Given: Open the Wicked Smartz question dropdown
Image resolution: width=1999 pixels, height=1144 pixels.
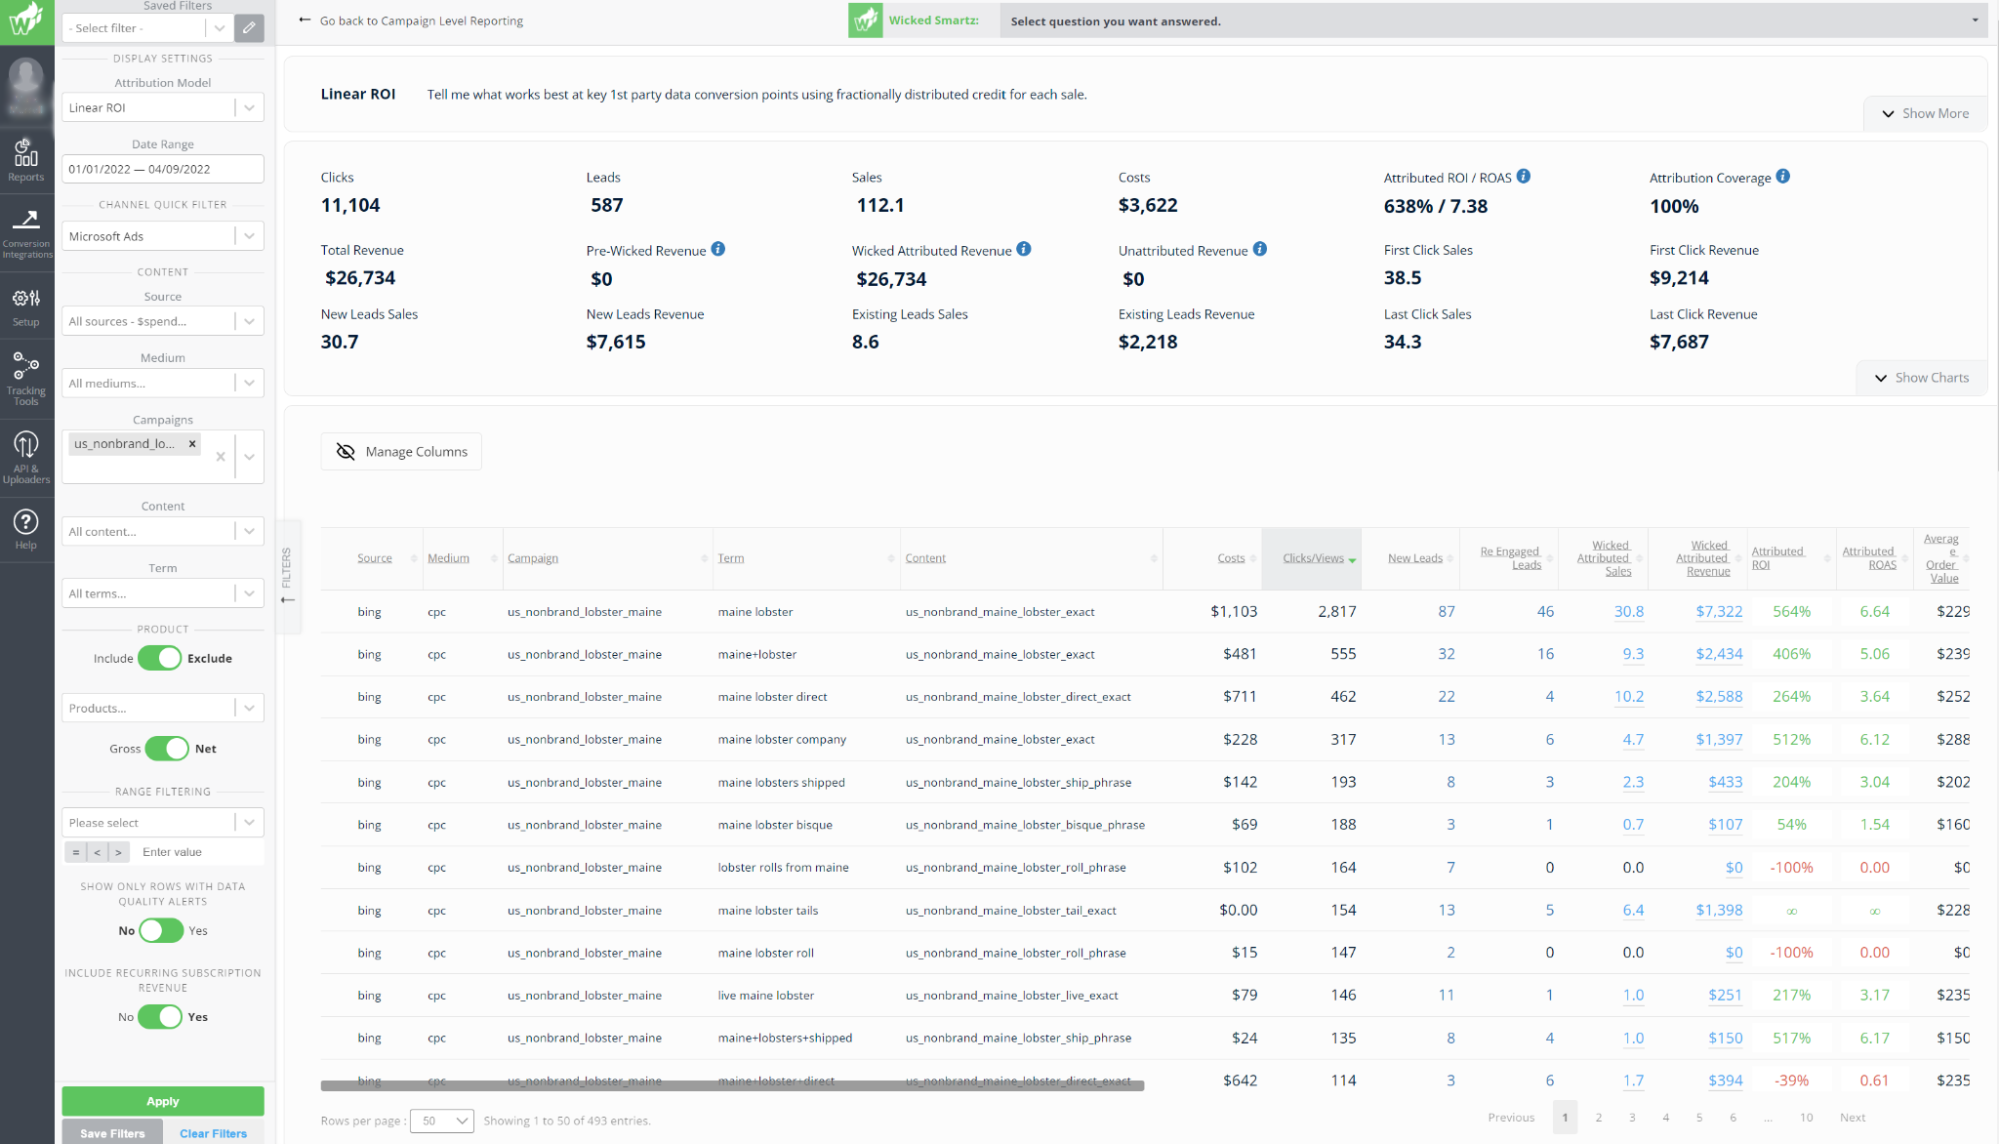Looking at the screenshot, I should coord(1493,21).
